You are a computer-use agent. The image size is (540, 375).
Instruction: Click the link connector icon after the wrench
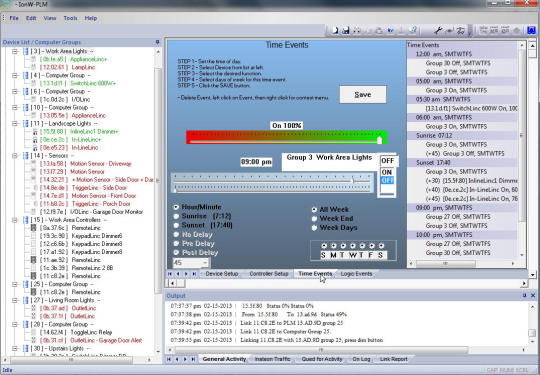click(449, 31)
